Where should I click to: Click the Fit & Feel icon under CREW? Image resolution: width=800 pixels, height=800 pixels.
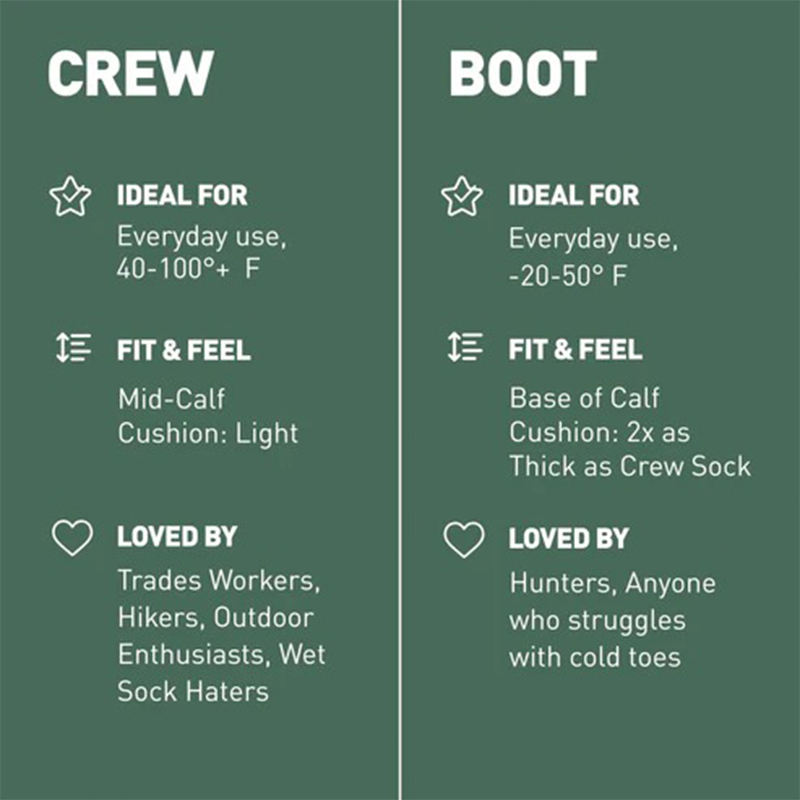point(73,349)
